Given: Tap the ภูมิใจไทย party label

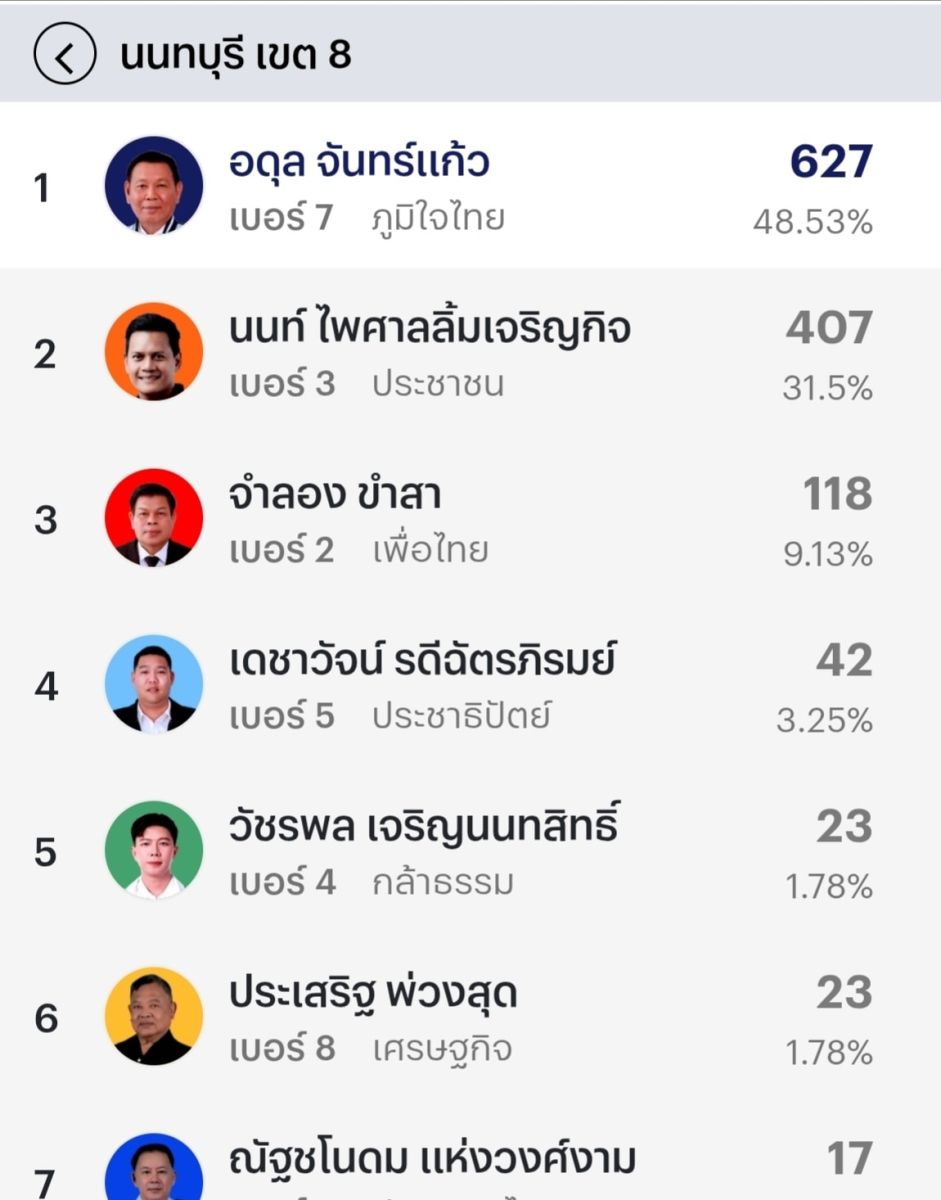Looking at the screenshot, I should click(438, 218).
